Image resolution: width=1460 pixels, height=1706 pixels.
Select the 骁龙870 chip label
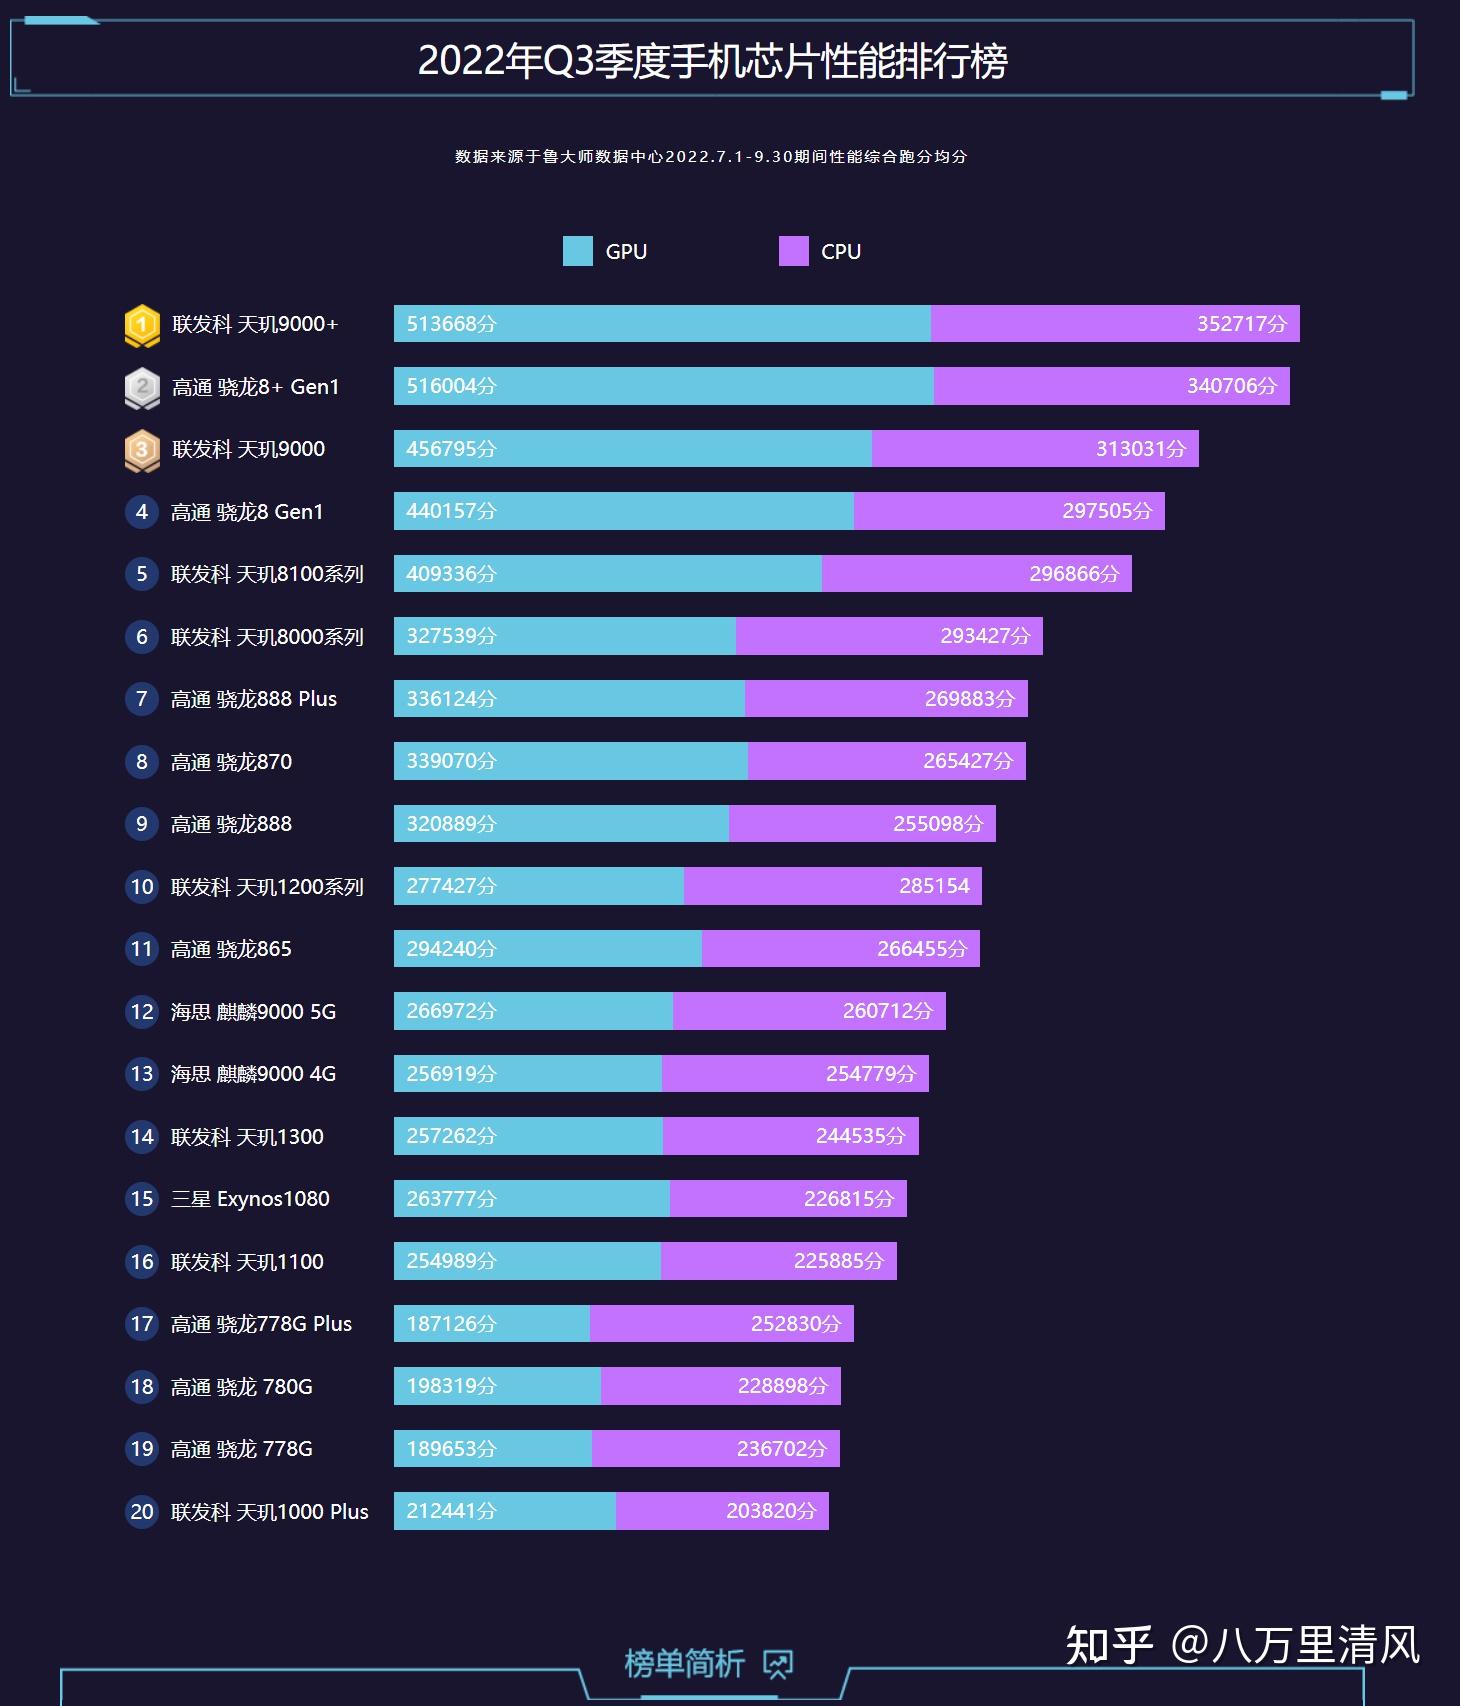231,762
